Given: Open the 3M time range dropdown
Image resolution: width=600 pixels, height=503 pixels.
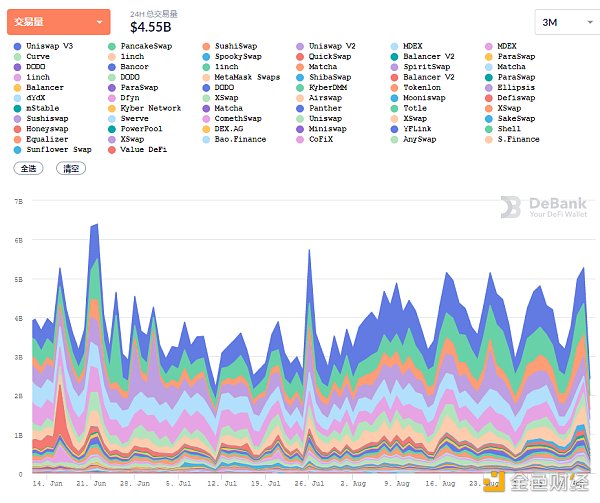Looking at the screenshot, I should tap(562, 22).
